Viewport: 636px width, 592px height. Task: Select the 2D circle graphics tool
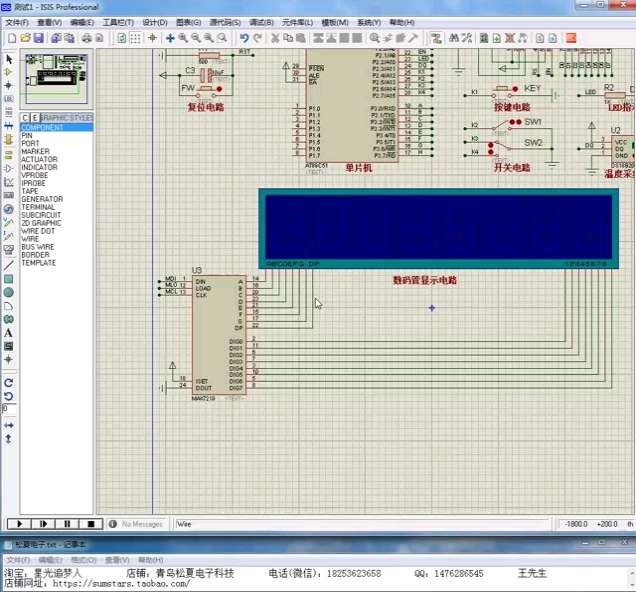pyautogui.click(x=9, y=292)
